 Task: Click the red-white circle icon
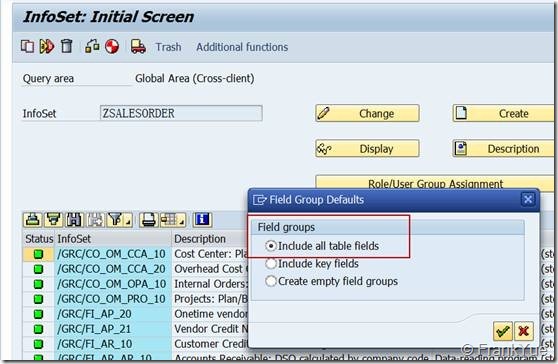click(112, 47)
